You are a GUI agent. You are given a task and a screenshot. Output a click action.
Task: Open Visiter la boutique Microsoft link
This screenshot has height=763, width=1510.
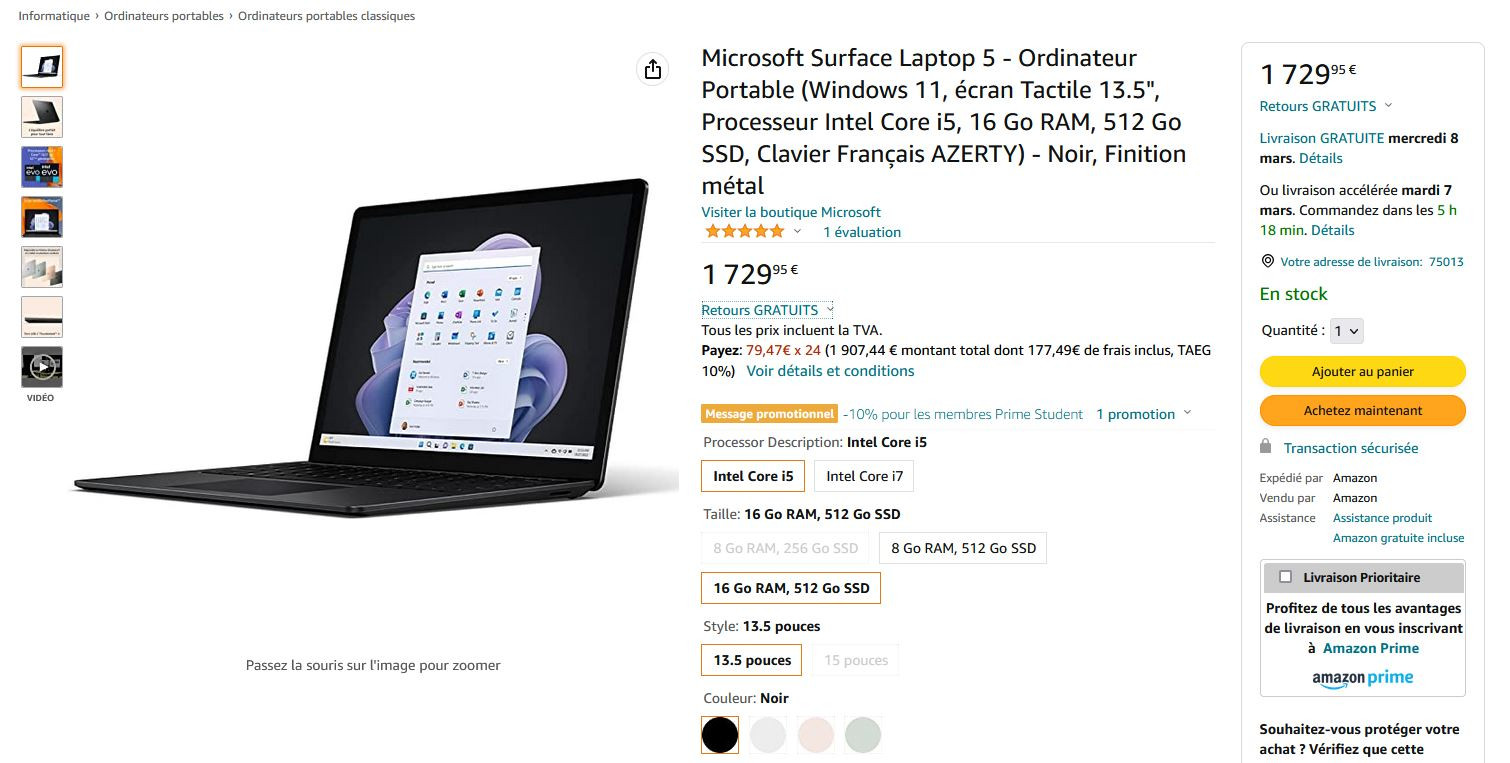pos(791,212)
